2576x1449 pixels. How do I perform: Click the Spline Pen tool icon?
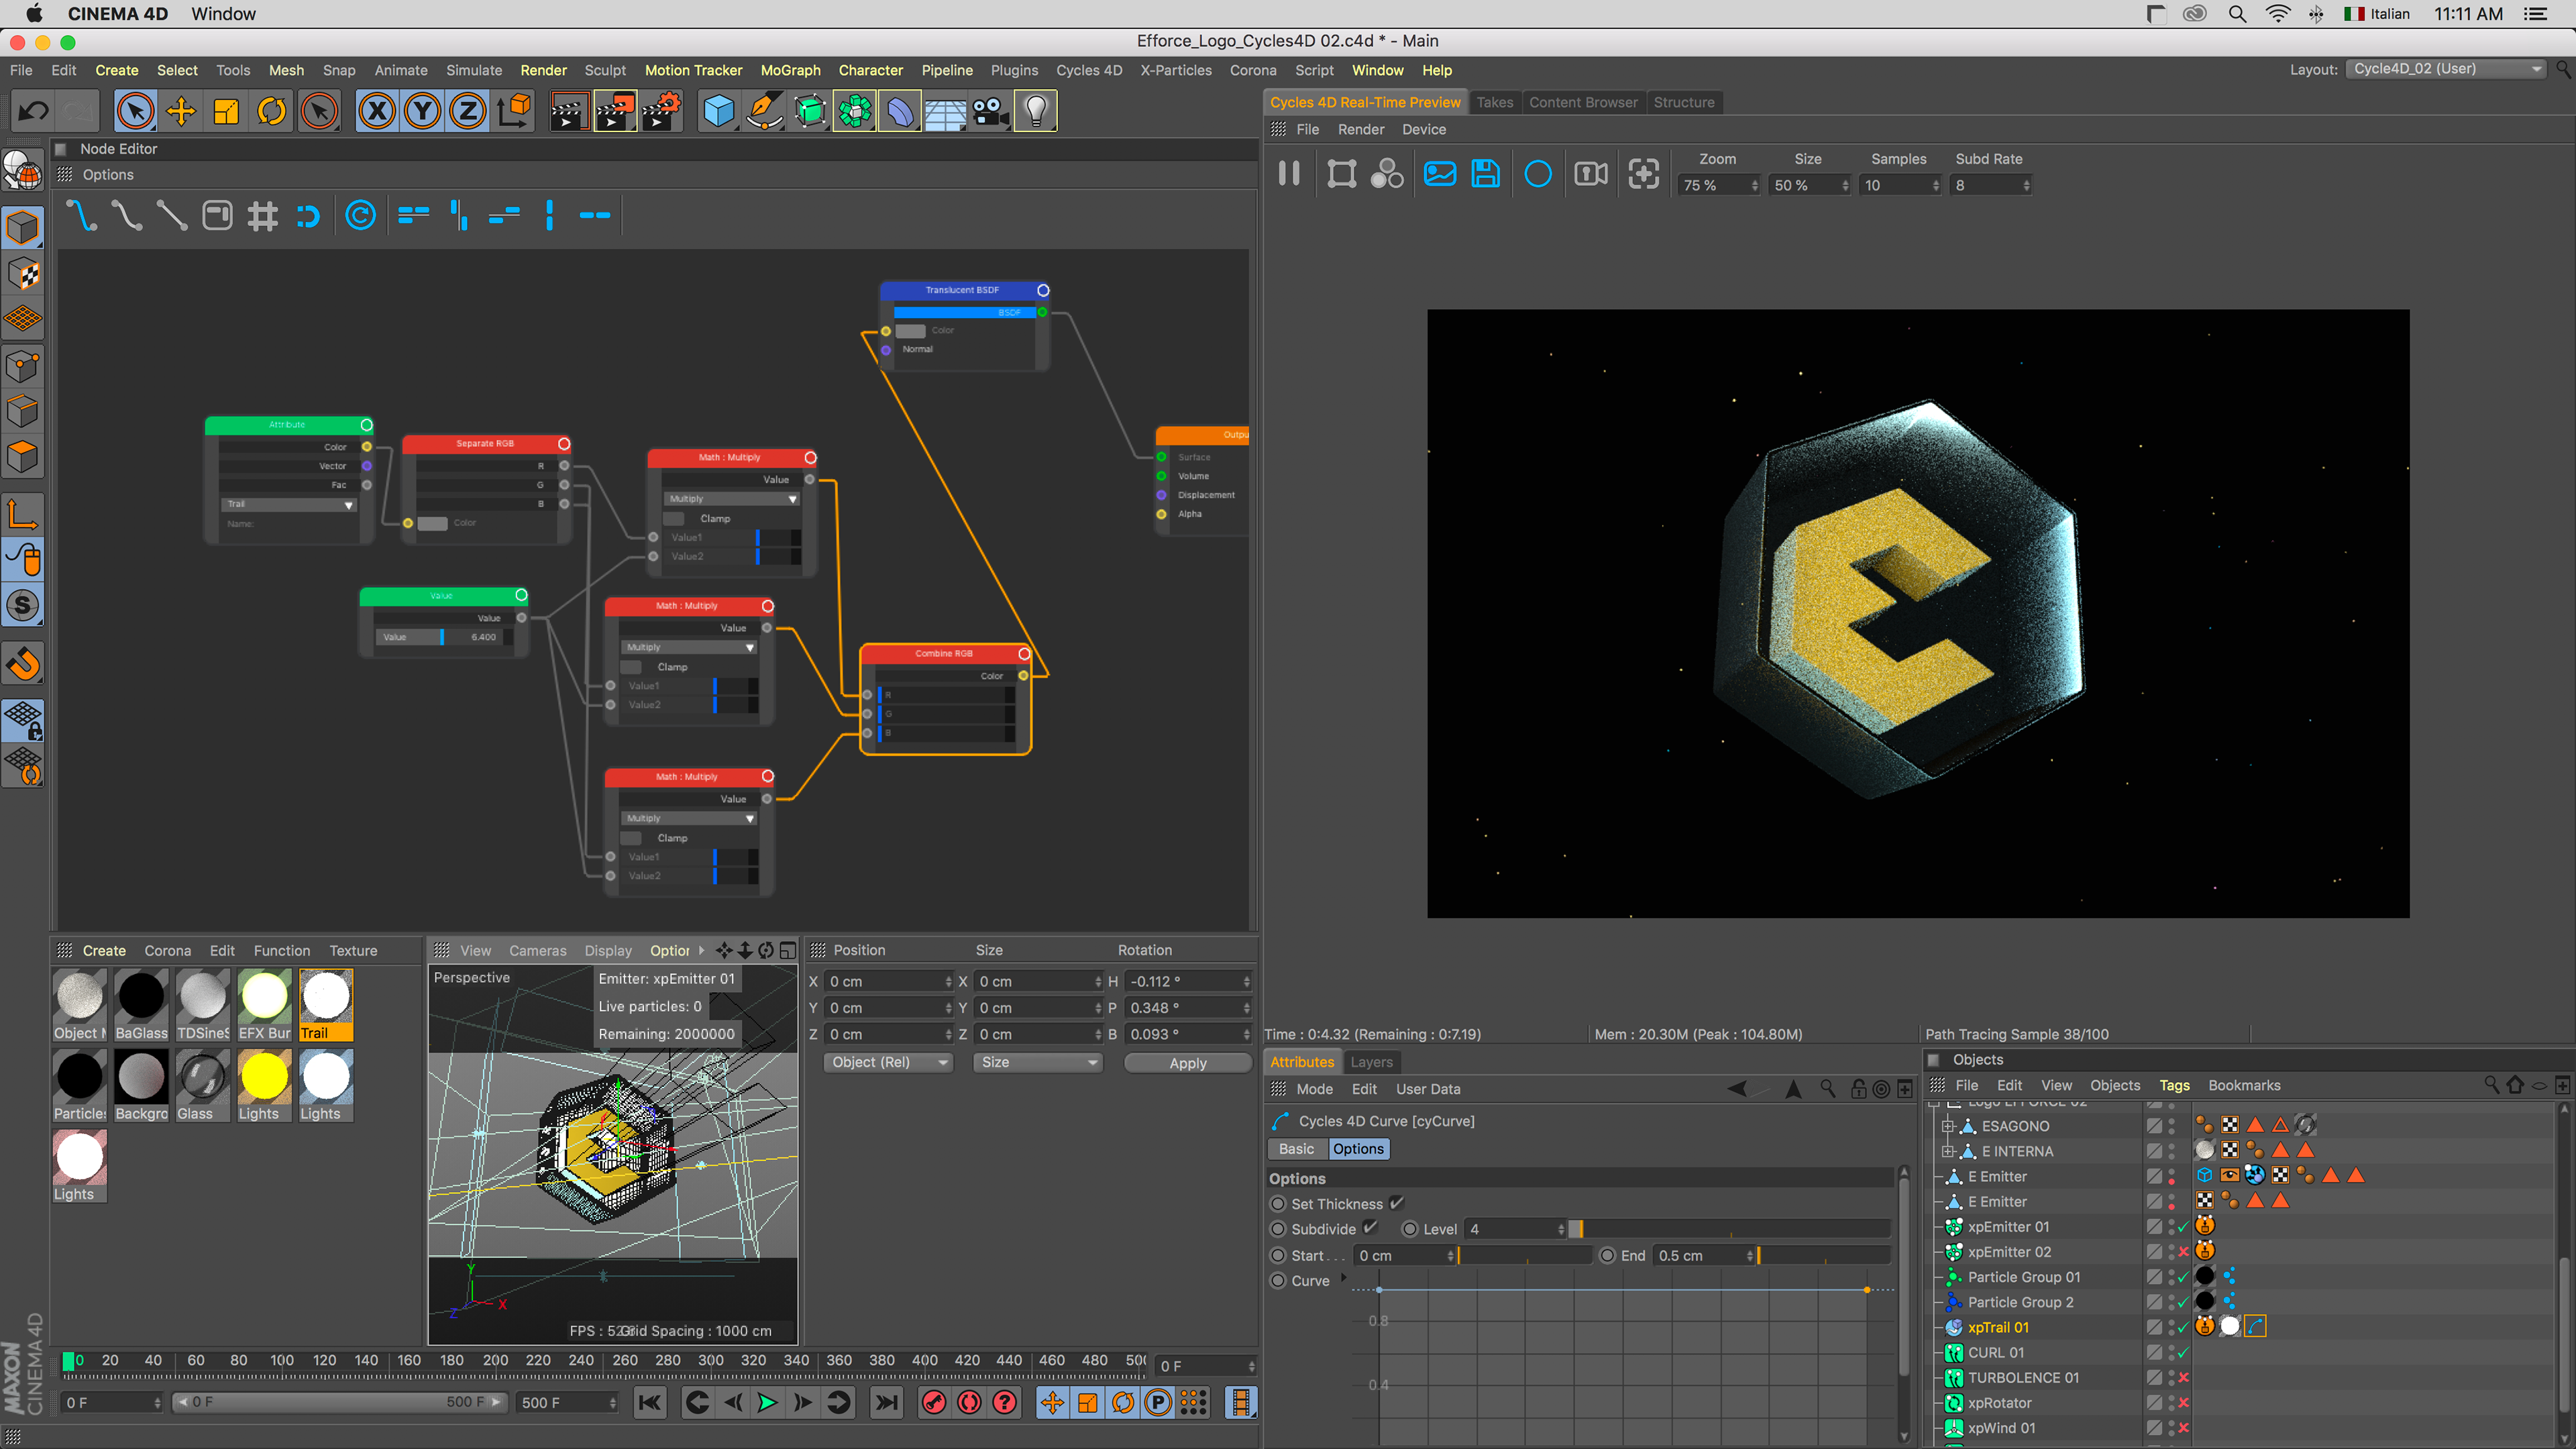coord(764,111)
